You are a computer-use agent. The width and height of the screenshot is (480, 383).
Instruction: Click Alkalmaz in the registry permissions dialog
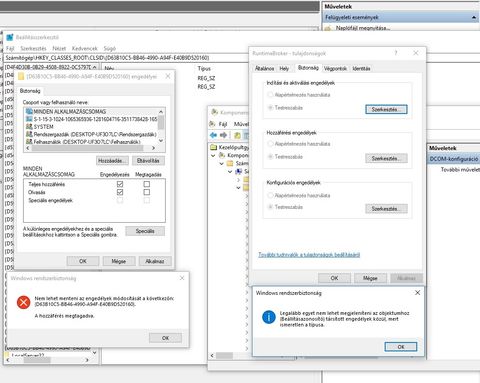pyautogui.click(x=155, y=261)
